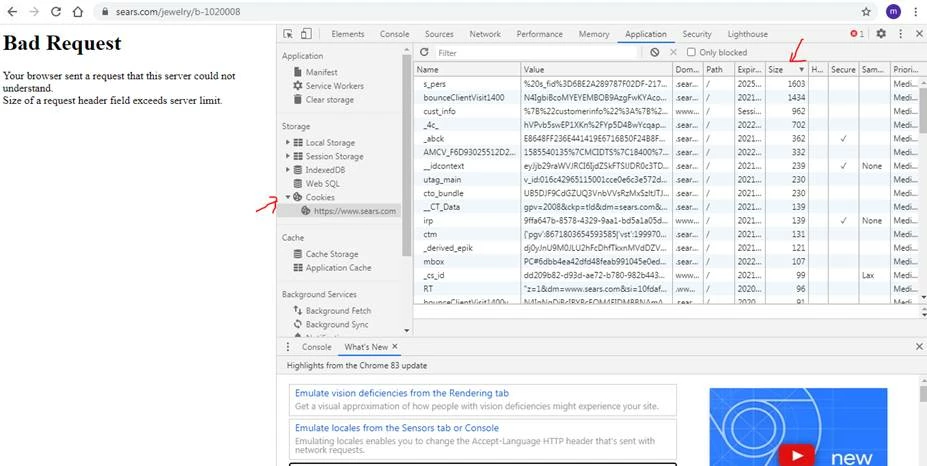Open the purple profile avatar
Viewport: 927px width, 466px height.
(893, 11)
